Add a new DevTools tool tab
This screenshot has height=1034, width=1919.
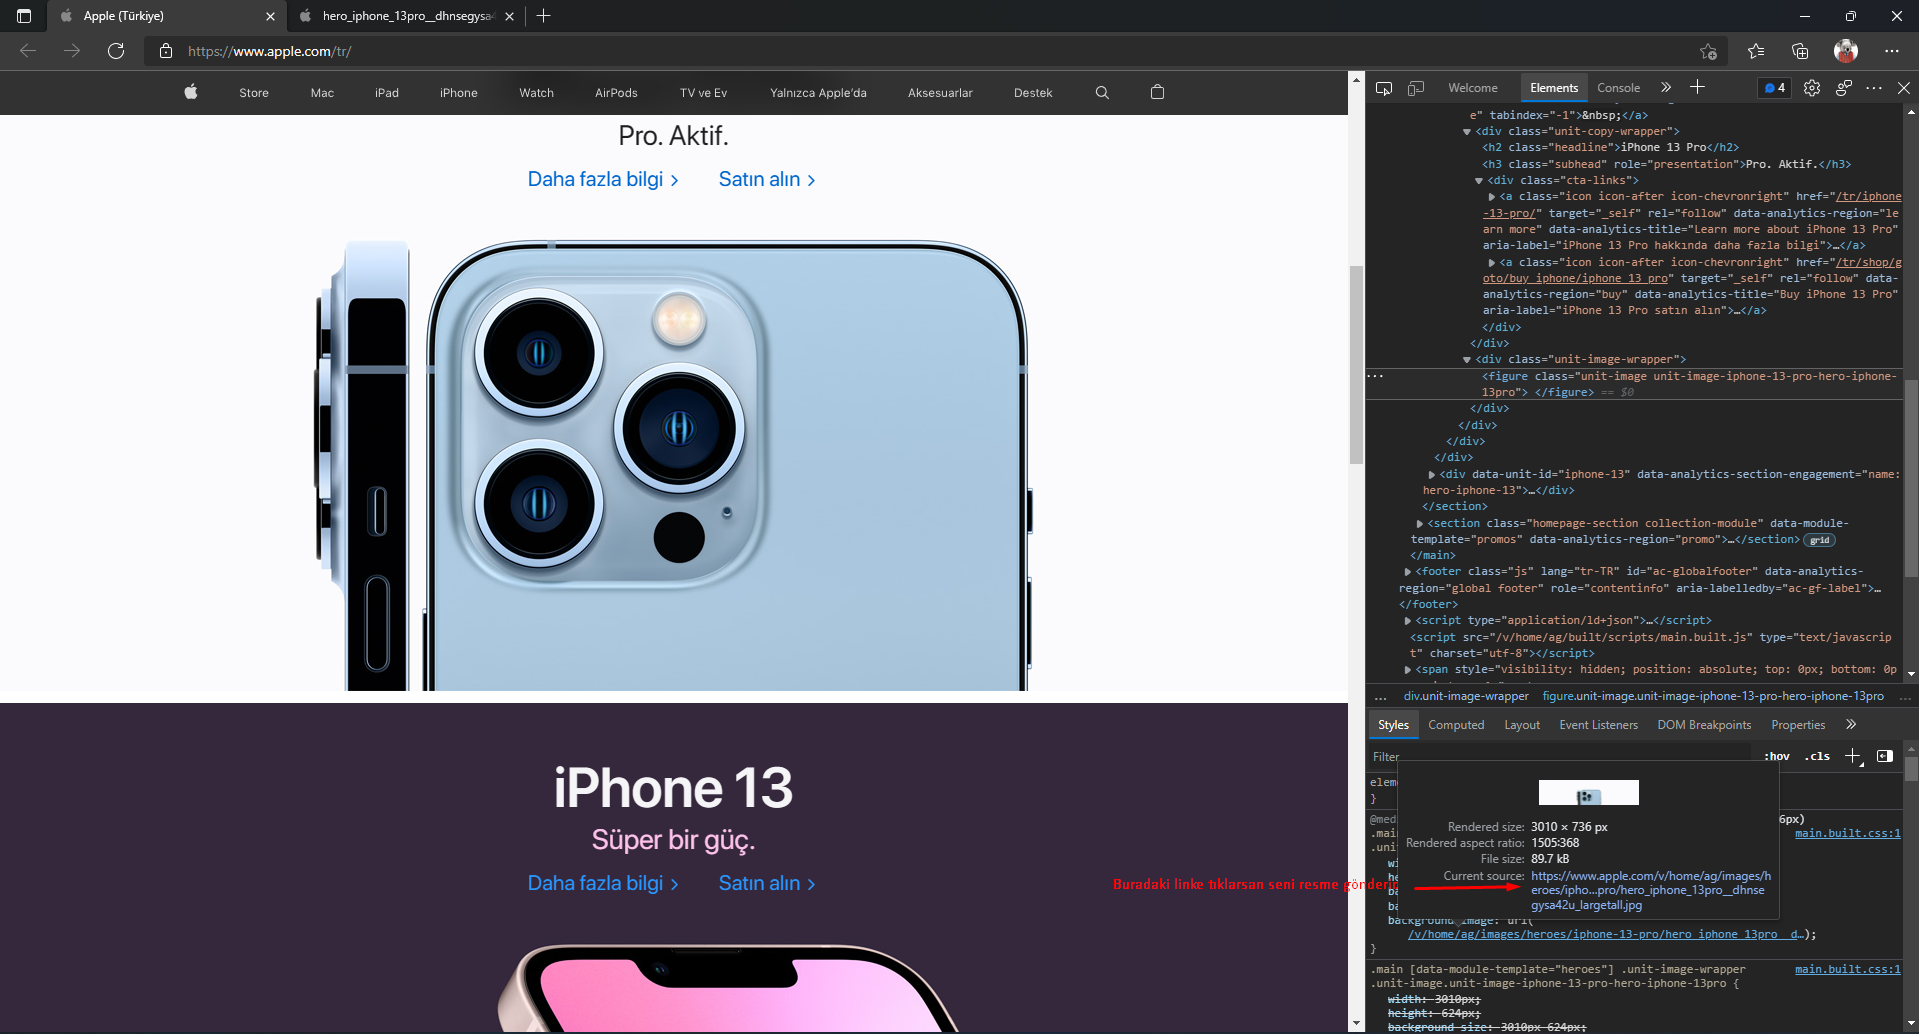click(x=1698, y=88)
